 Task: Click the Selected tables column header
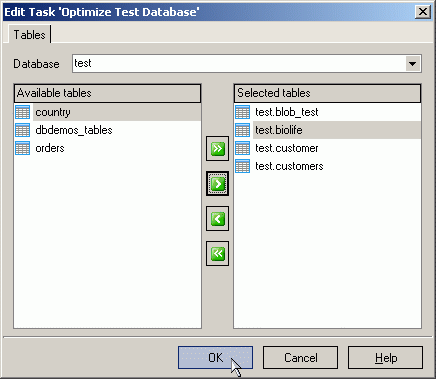(x=327, y=93)
